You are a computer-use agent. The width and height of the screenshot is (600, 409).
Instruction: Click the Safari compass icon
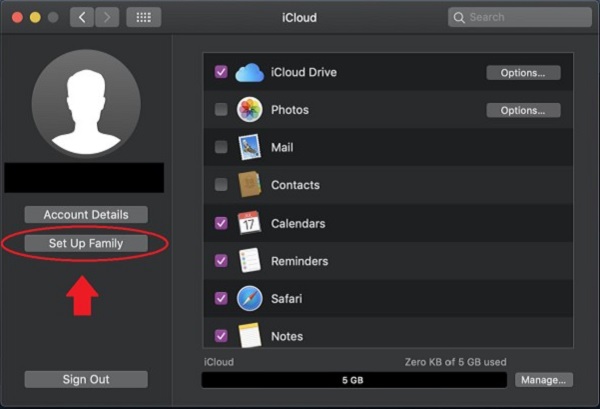[x=249, y=298]
